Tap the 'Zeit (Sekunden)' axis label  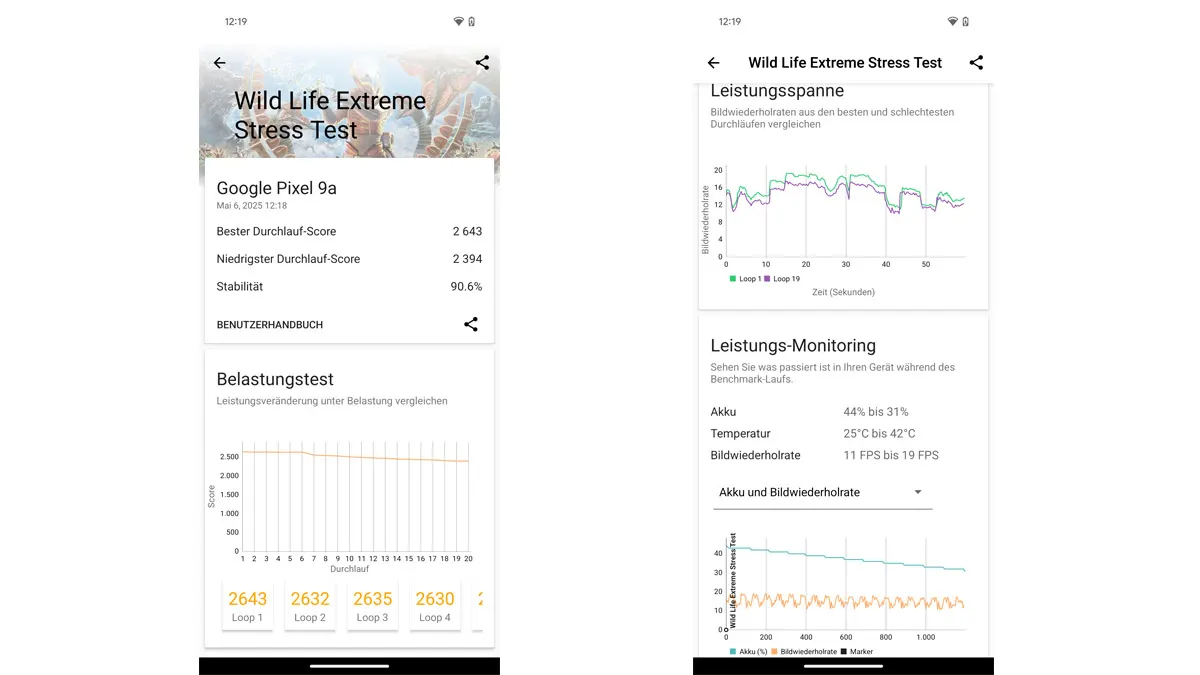pos(843,292)
